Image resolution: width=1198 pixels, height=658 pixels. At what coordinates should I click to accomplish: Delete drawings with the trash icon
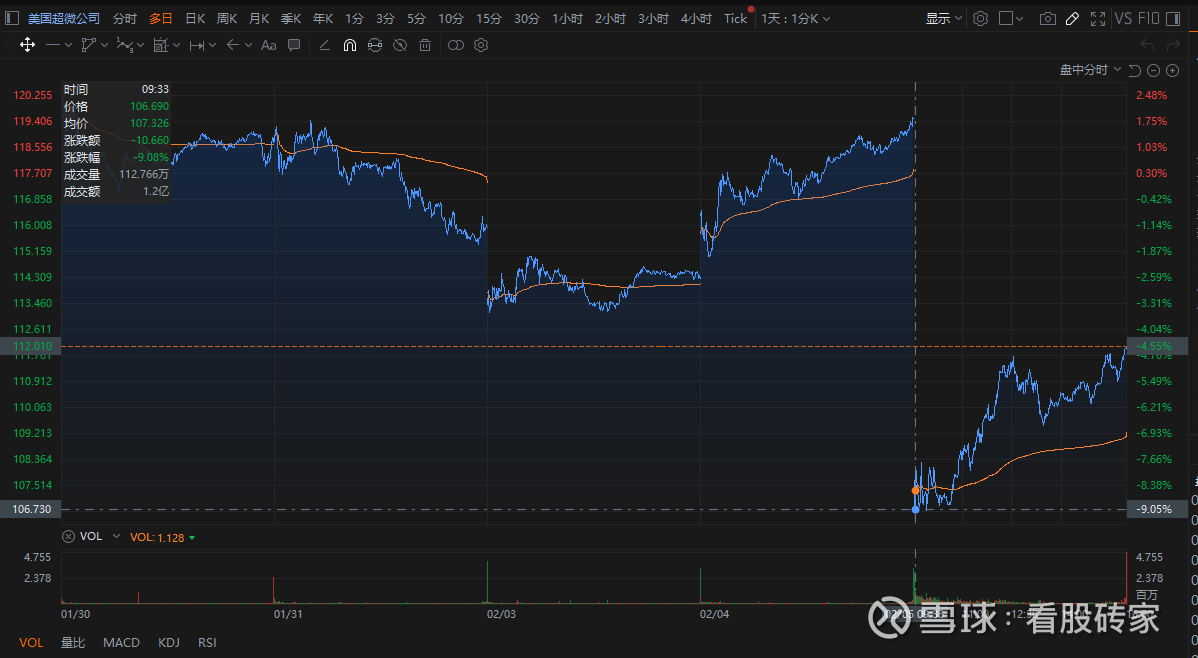tap(425, 45)
